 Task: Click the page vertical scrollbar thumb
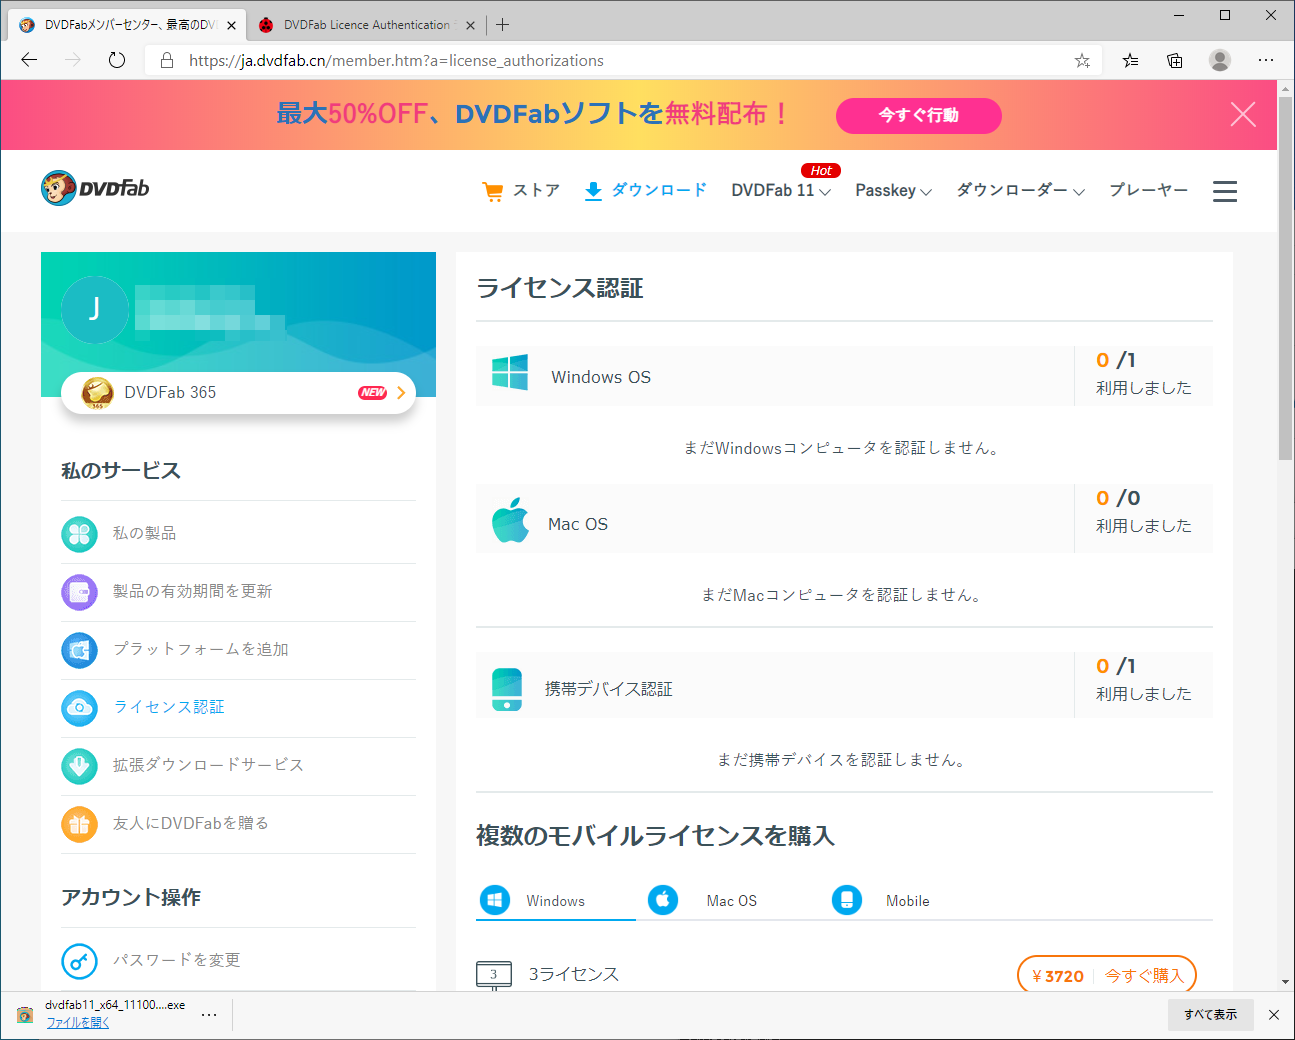1285,278
